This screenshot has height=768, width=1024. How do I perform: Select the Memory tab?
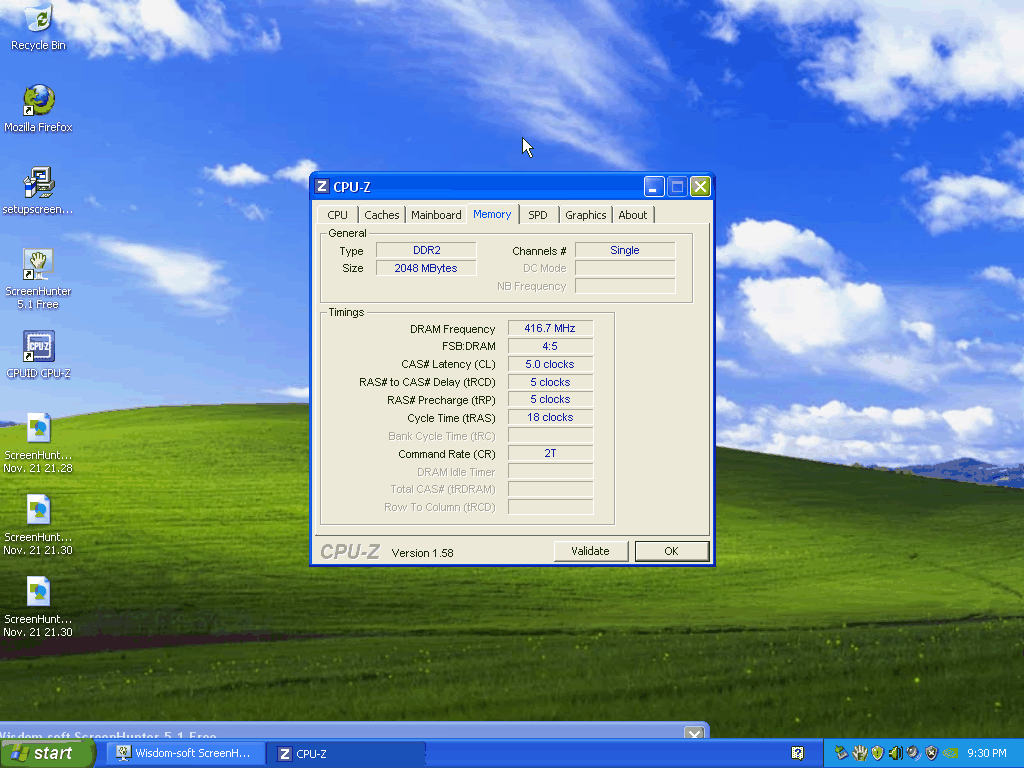492,214
